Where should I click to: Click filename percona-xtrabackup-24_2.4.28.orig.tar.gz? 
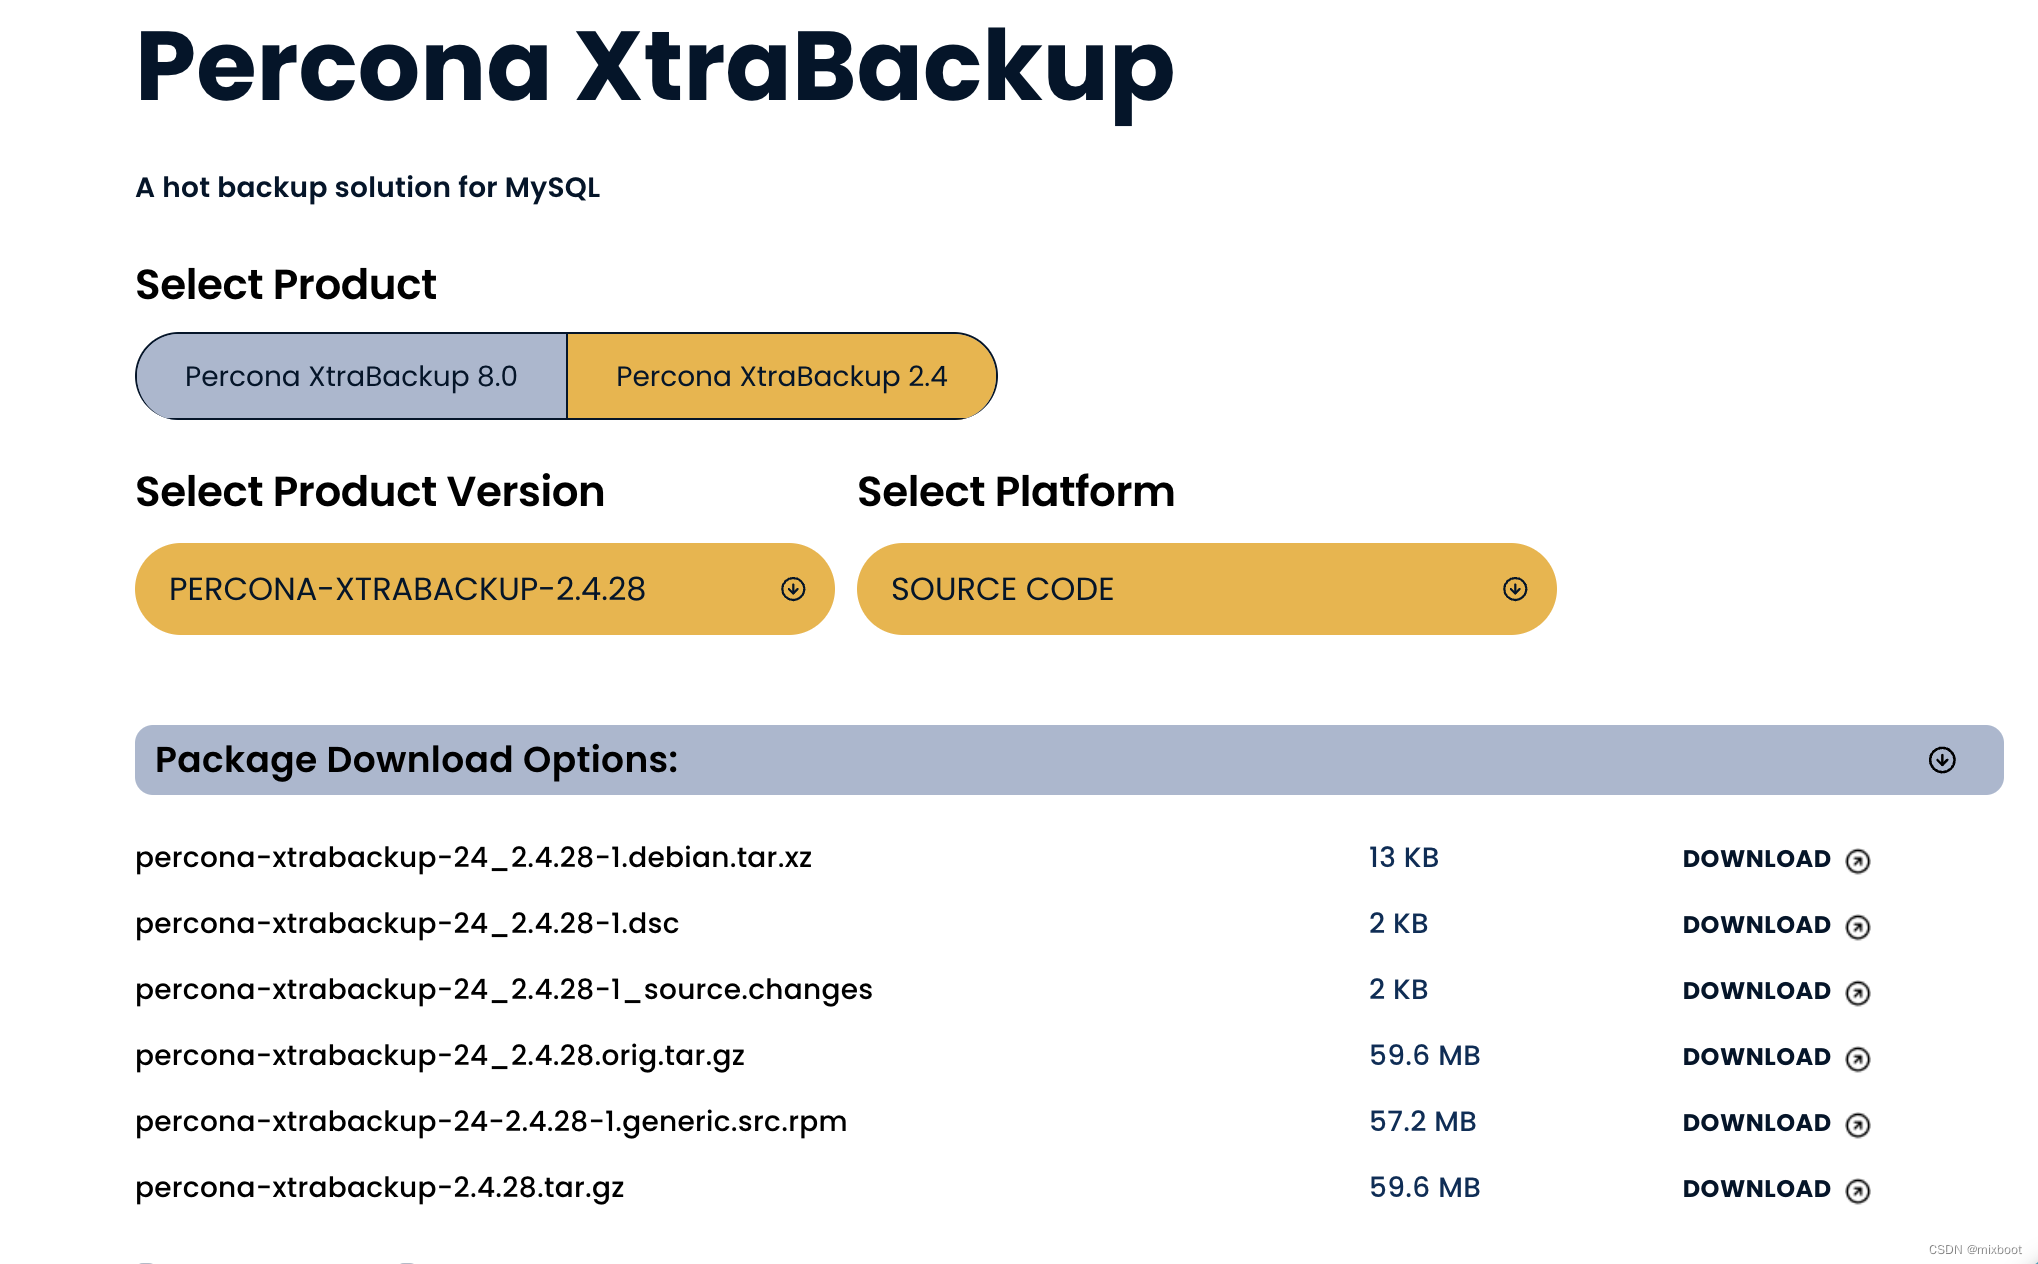[440, 1056]
